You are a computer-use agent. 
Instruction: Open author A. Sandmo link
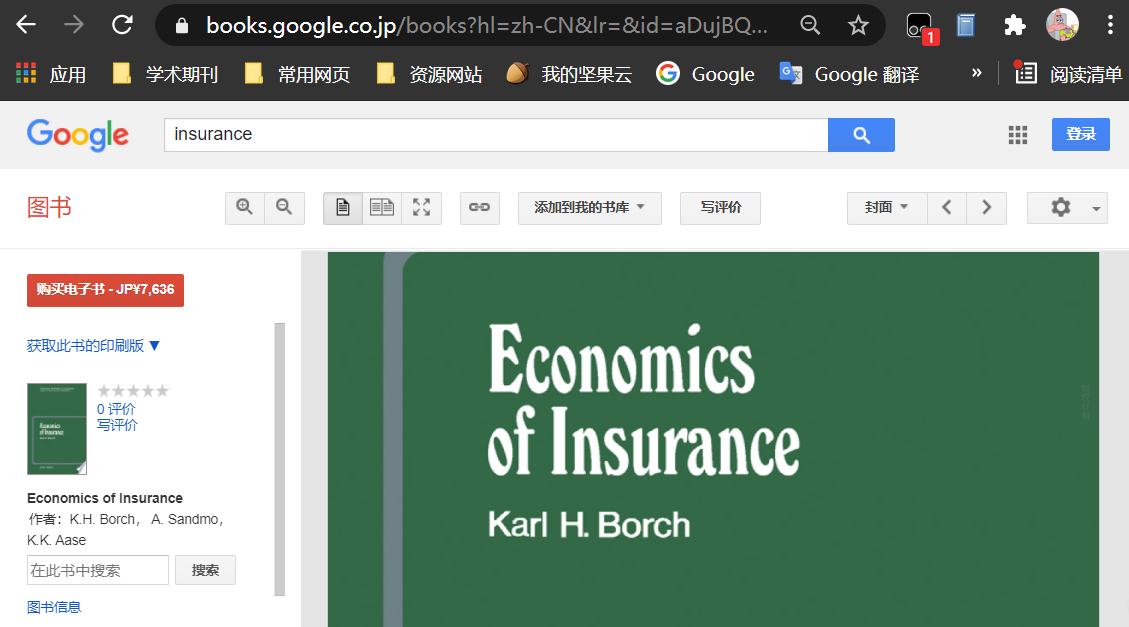pyautogui.click(x=184, y=519)
